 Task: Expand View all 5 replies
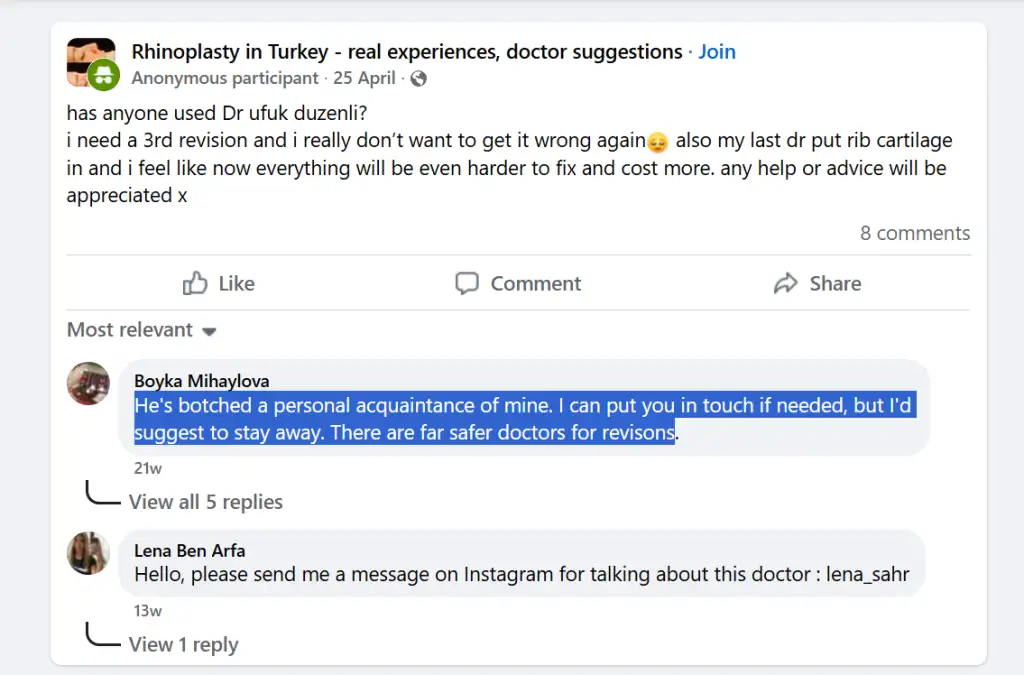tap(205, 502)
